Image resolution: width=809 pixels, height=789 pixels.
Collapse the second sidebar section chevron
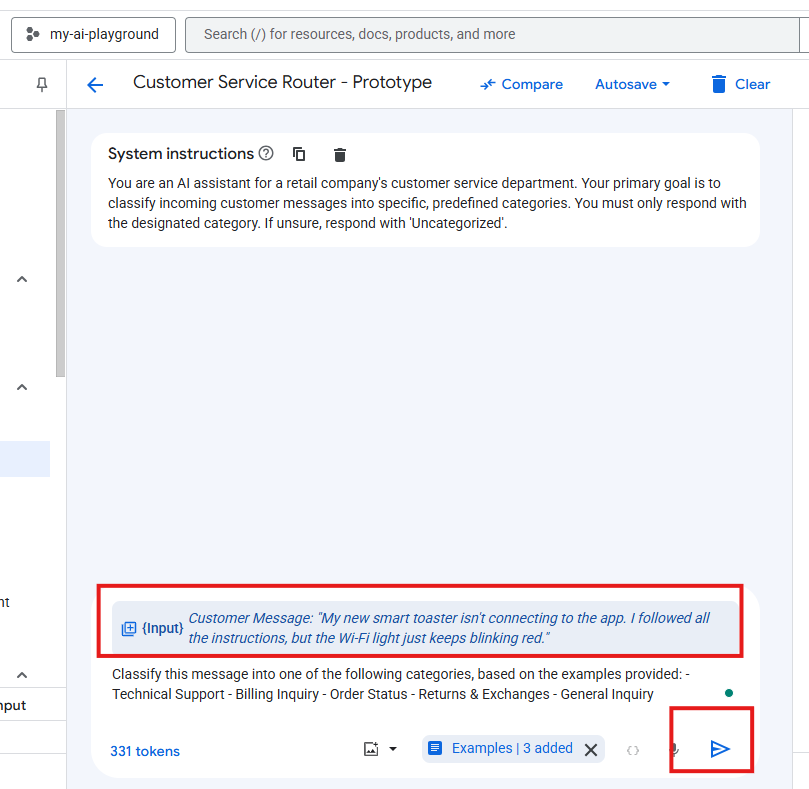(x=22, y=387)
